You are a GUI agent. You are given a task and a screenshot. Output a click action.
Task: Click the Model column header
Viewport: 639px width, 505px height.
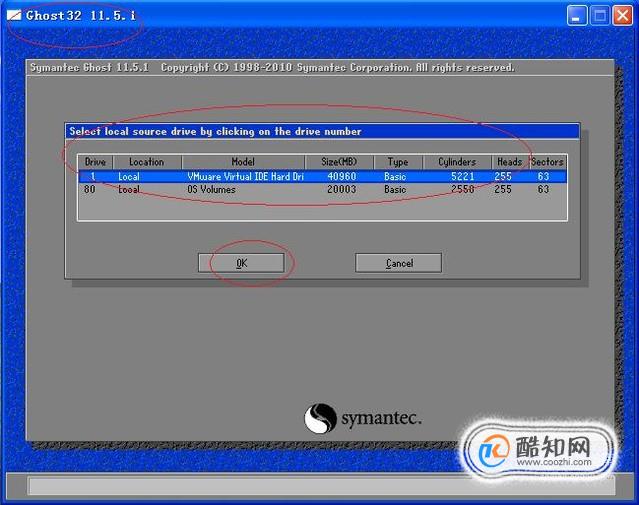(243, 162)
